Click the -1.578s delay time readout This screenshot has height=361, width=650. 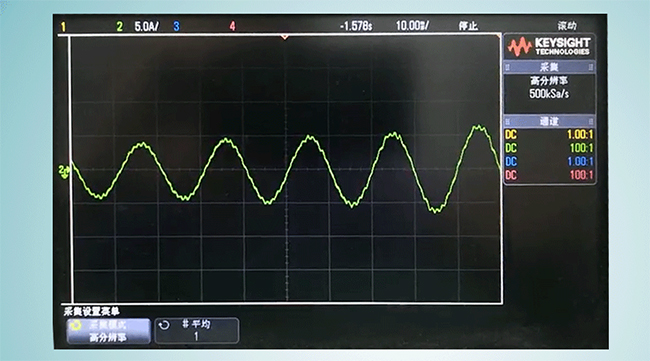(x=356, y=27)
